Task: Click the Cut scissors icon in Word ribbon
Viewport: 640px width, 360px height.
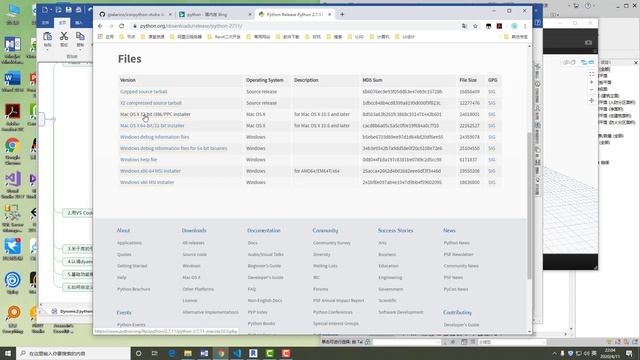Action: (x=64, y=37)
